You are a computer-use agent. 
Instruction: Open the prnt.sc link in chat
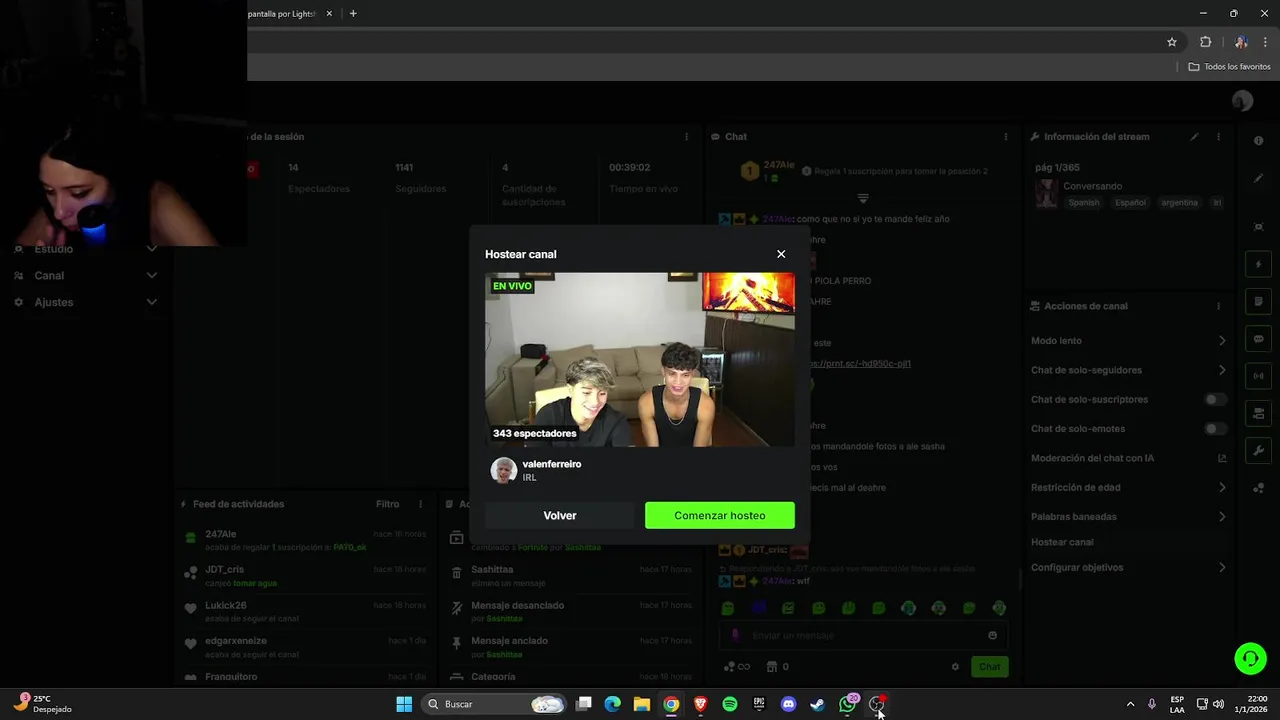tap(860, 364)
